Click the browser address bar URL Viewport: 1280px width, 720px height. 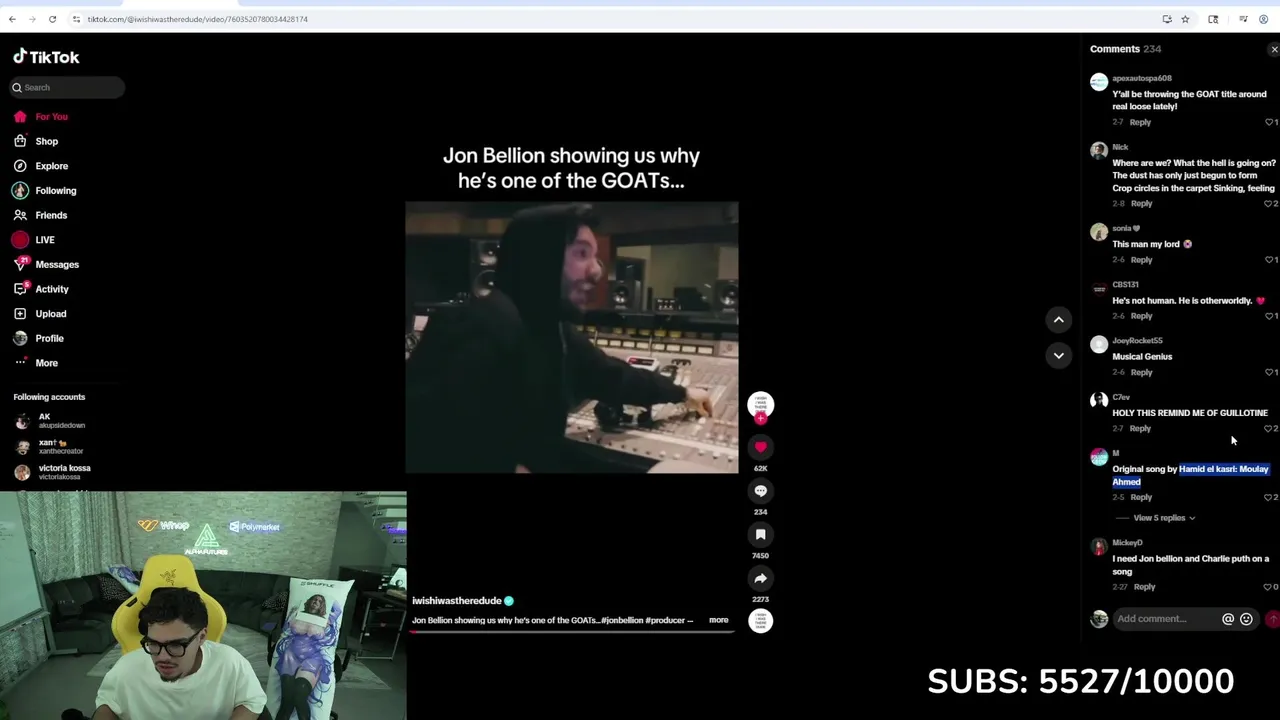[x=197, y=19]
